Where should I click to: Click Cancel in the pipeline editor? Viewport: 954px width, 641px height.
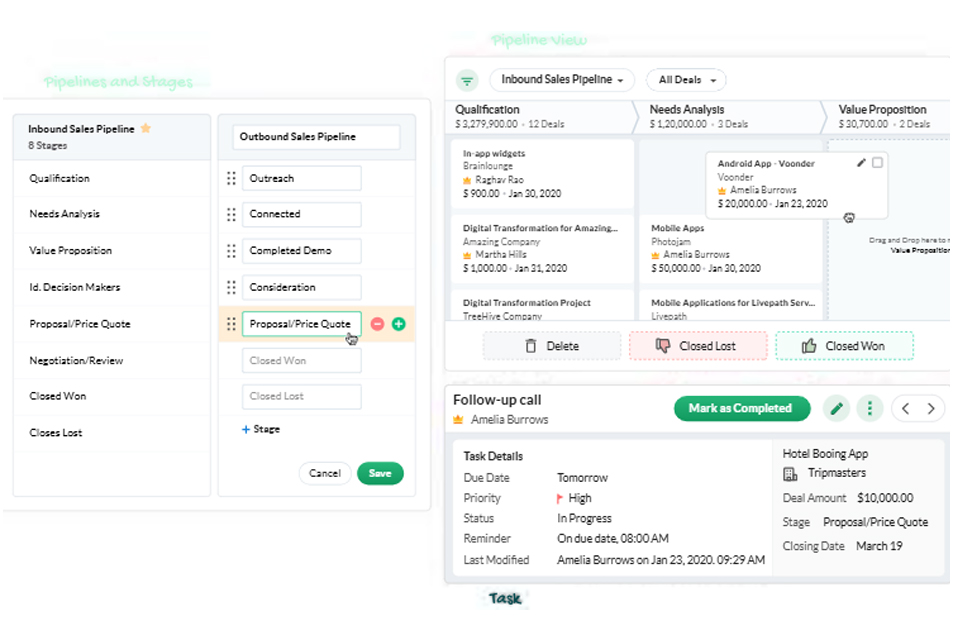tap(325, 473)
